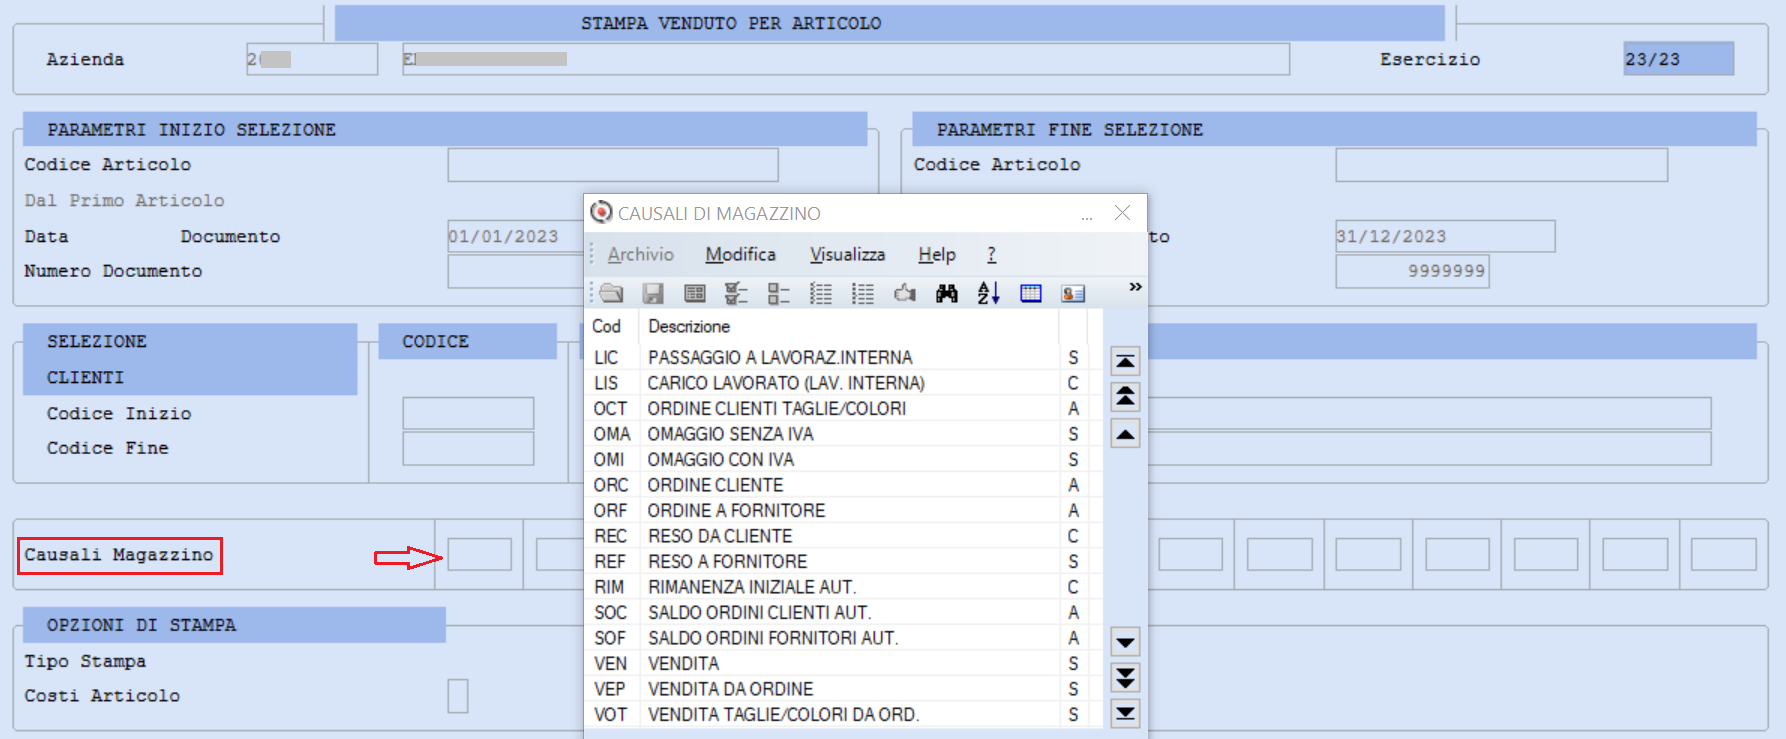Click the single up arrow button
This screenshot has width=1786, height=739.
[1125, 434]
